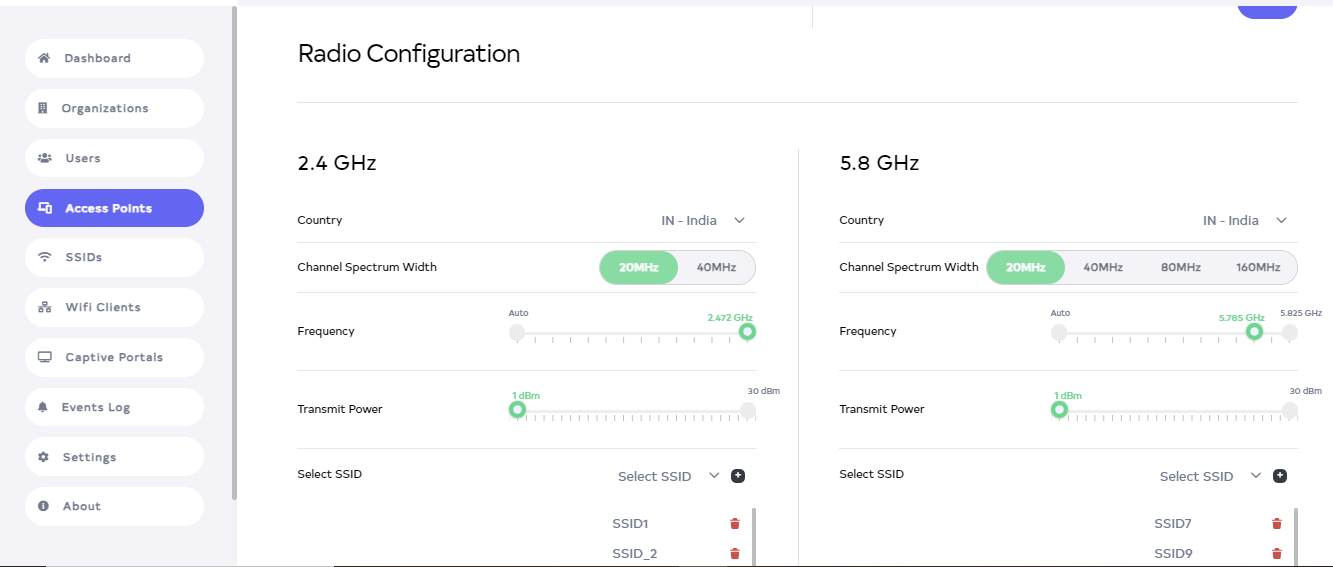The image size is (1333, 567).
Task: Go to the Captive Portals page
Action: pyautogui.click(x=113, y=357)
